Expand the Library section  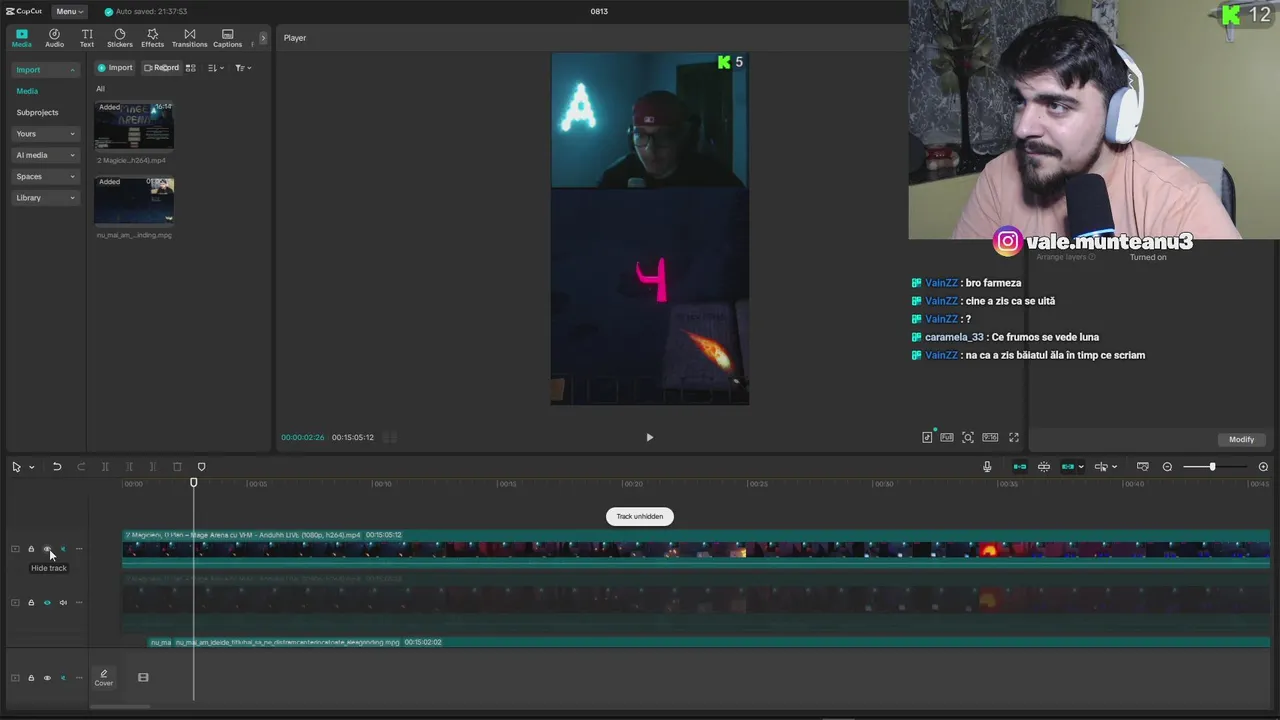(45, 198)
